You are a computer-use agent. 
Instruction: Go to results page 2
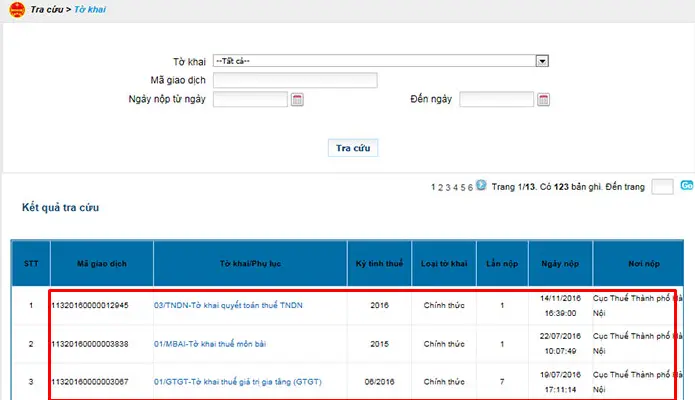tap(440, 188)
